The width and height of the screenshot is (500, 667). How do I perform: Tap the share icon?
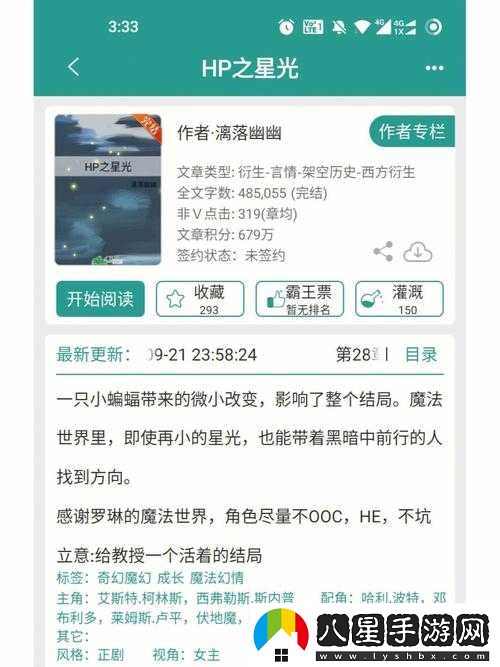383,252
